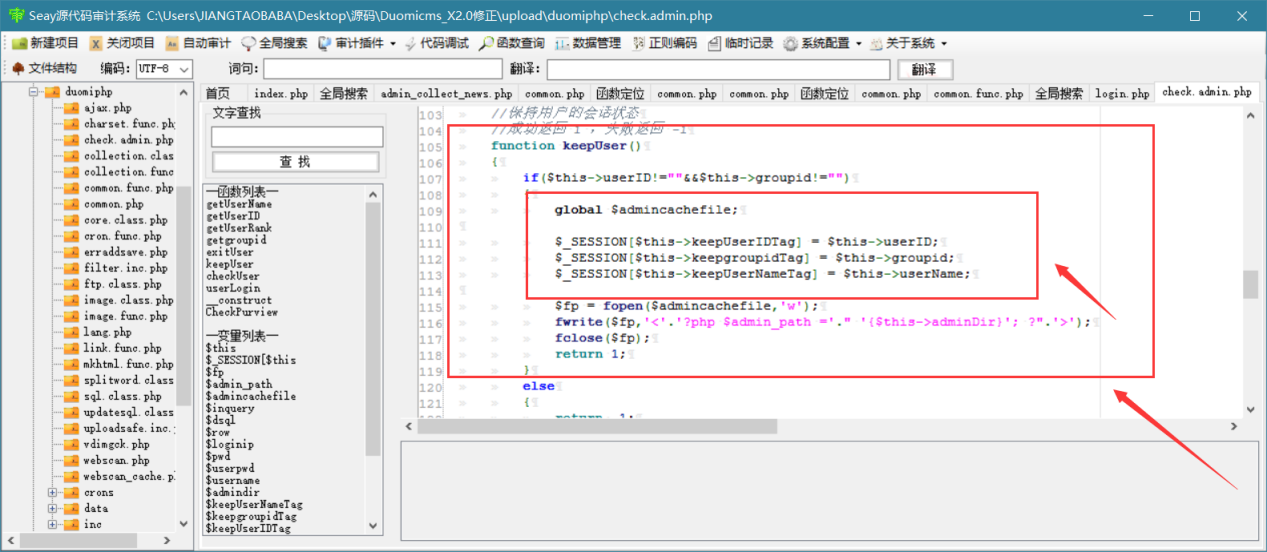Screen dimensions: 1267x552
Task: Open the 正则编码 tool
Action: [664, 43]
